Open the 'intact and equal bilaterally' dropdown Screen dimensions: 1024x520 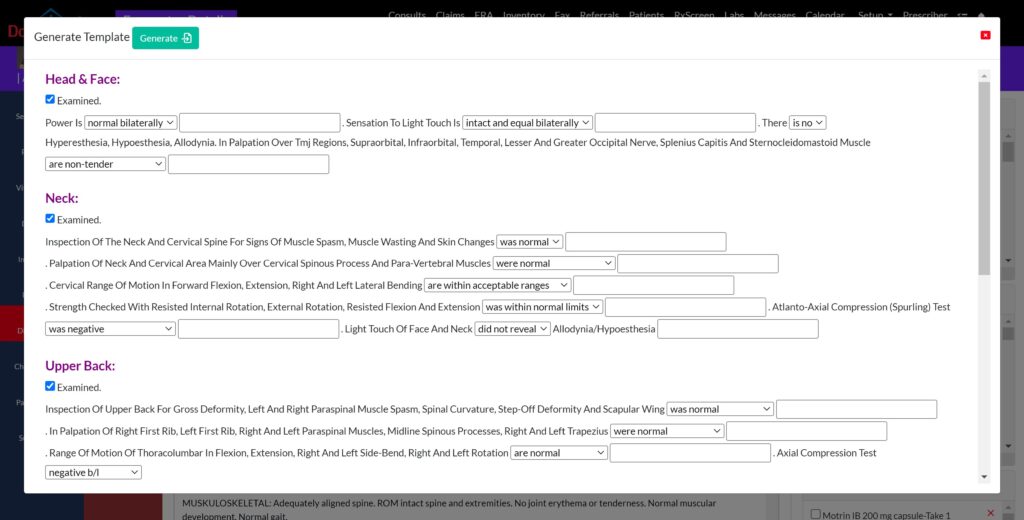pos(527,123)
